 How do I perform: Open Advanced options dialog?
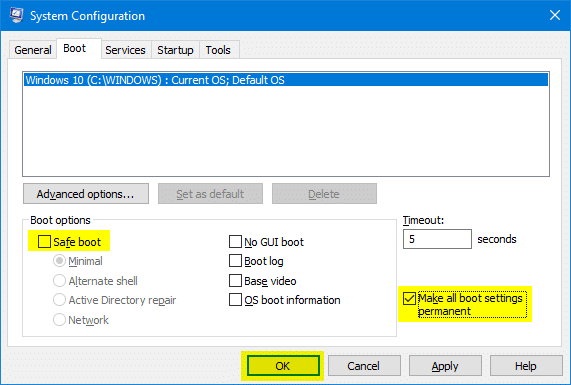(x=86, y=194)
